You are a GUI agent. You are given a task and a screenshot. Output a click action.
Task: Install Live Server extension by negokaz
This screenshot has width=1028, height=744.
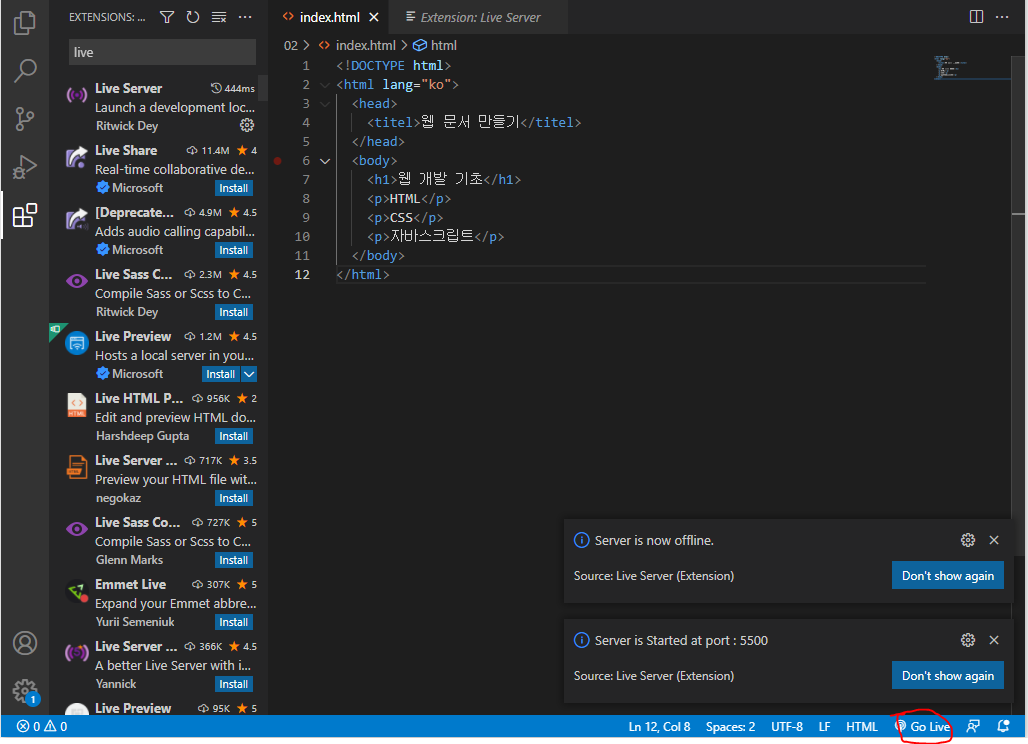pyautogui.click(x=233, y=498)
